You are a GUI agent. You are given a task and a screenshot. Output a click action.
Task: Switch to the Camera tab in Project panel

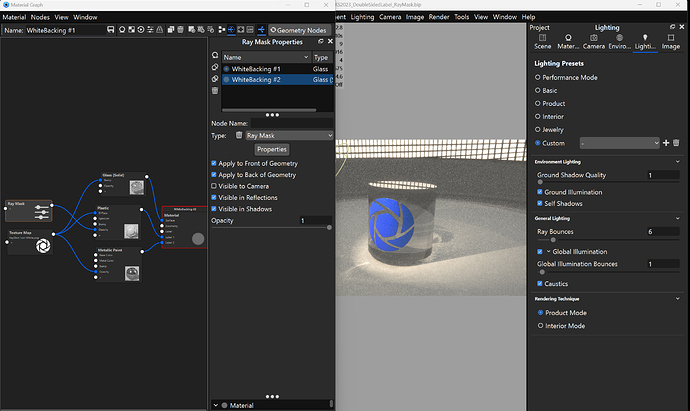tap(594, 41)
